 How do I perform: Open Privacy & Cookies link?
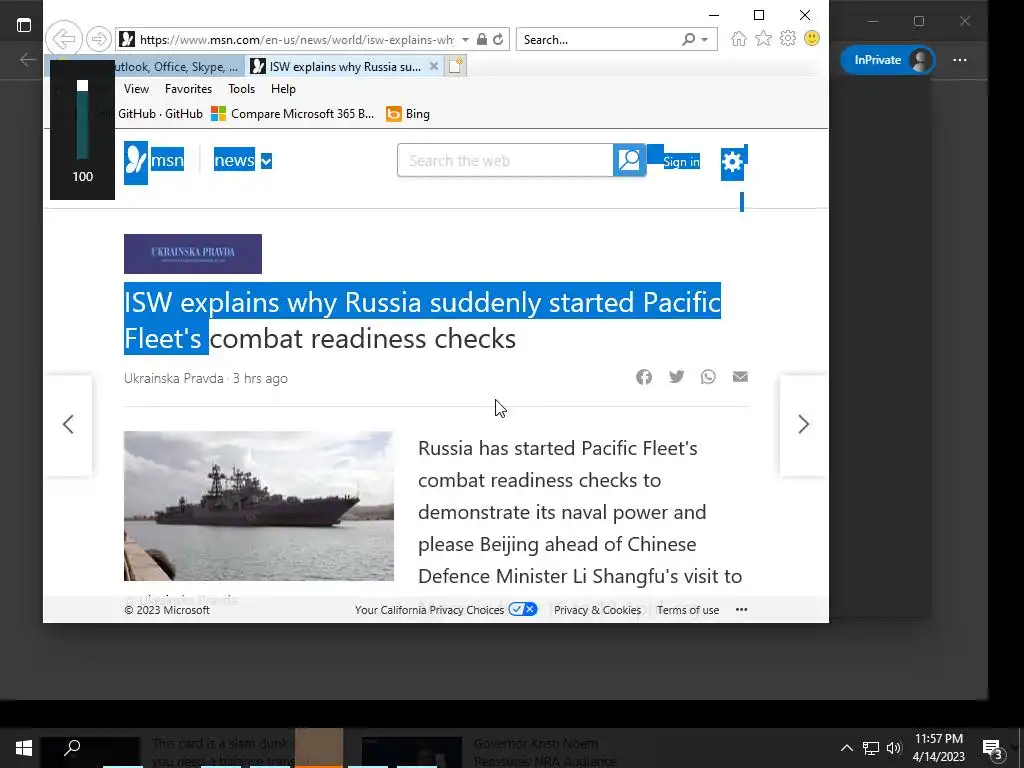click(x=598, y=610)
